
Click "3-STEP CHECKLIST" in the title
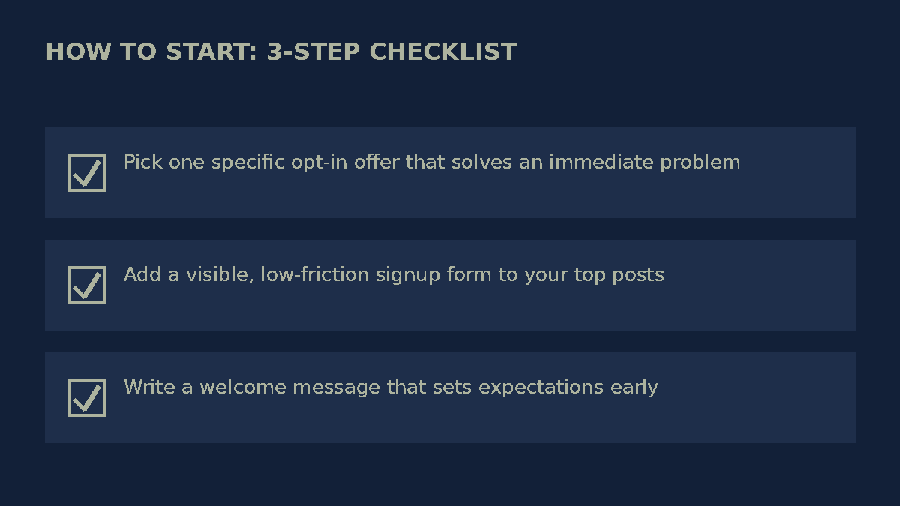click(392, 52)
